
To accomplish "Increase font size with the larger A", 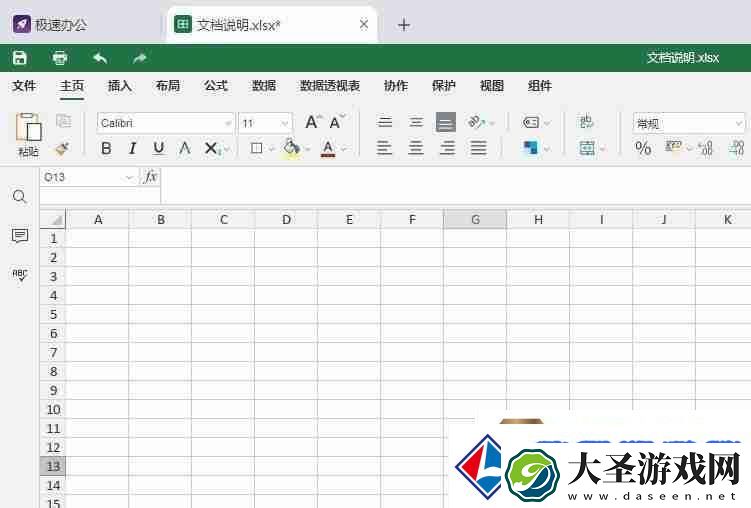I will pos(312,122).
